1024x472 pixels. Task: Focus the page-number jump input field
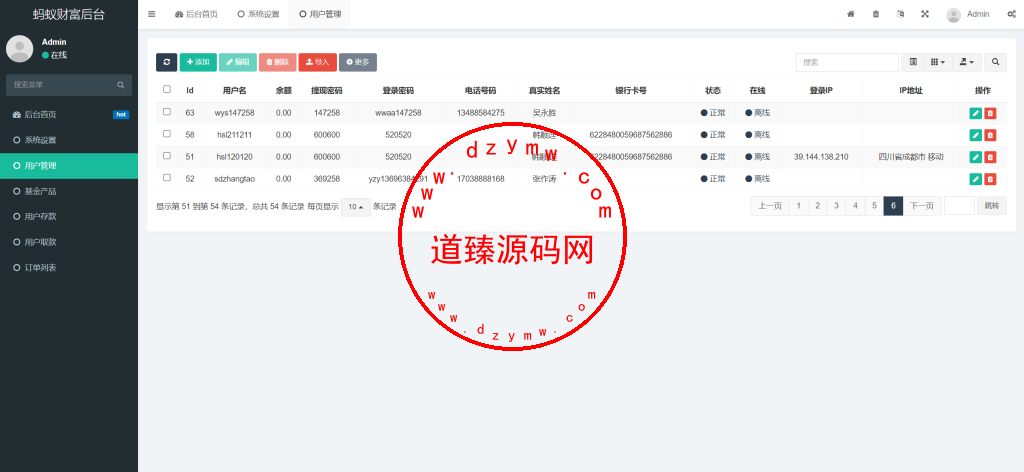point(959,206)
